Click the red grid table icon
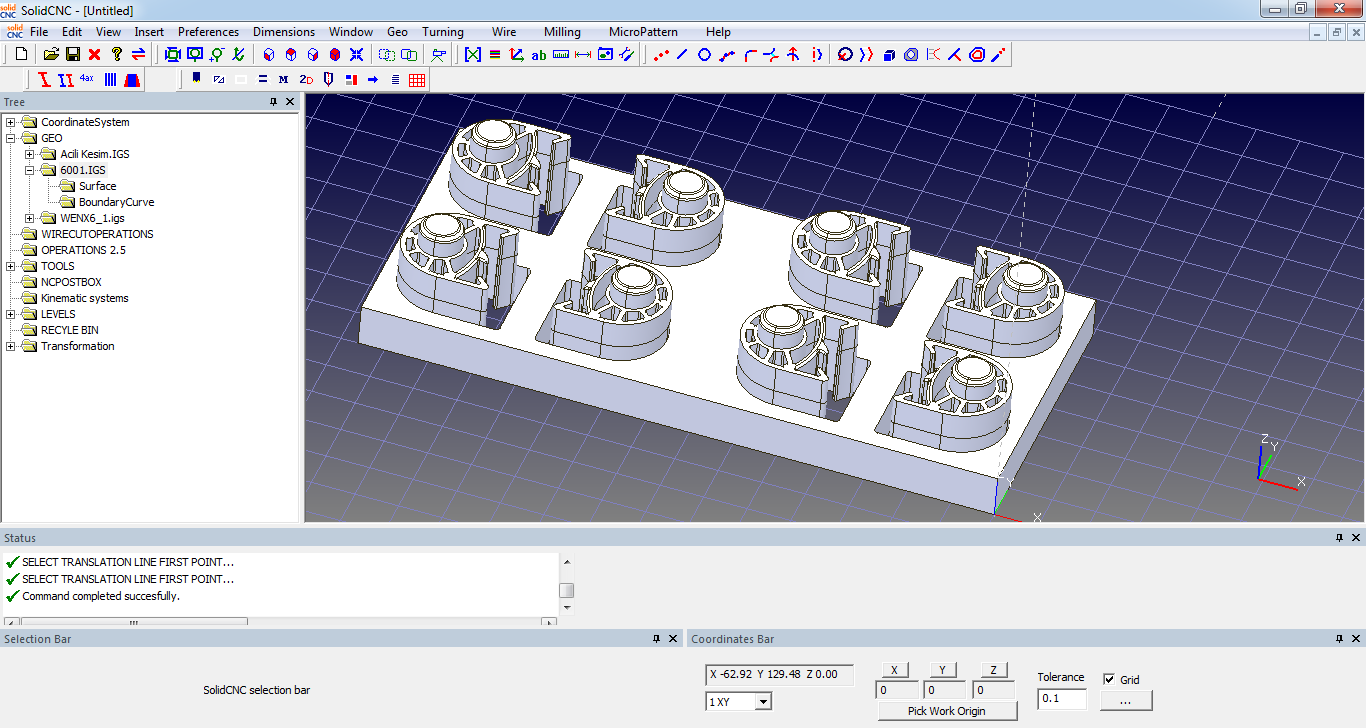This screenshot has height=728, width=1366. click(417, 79)
